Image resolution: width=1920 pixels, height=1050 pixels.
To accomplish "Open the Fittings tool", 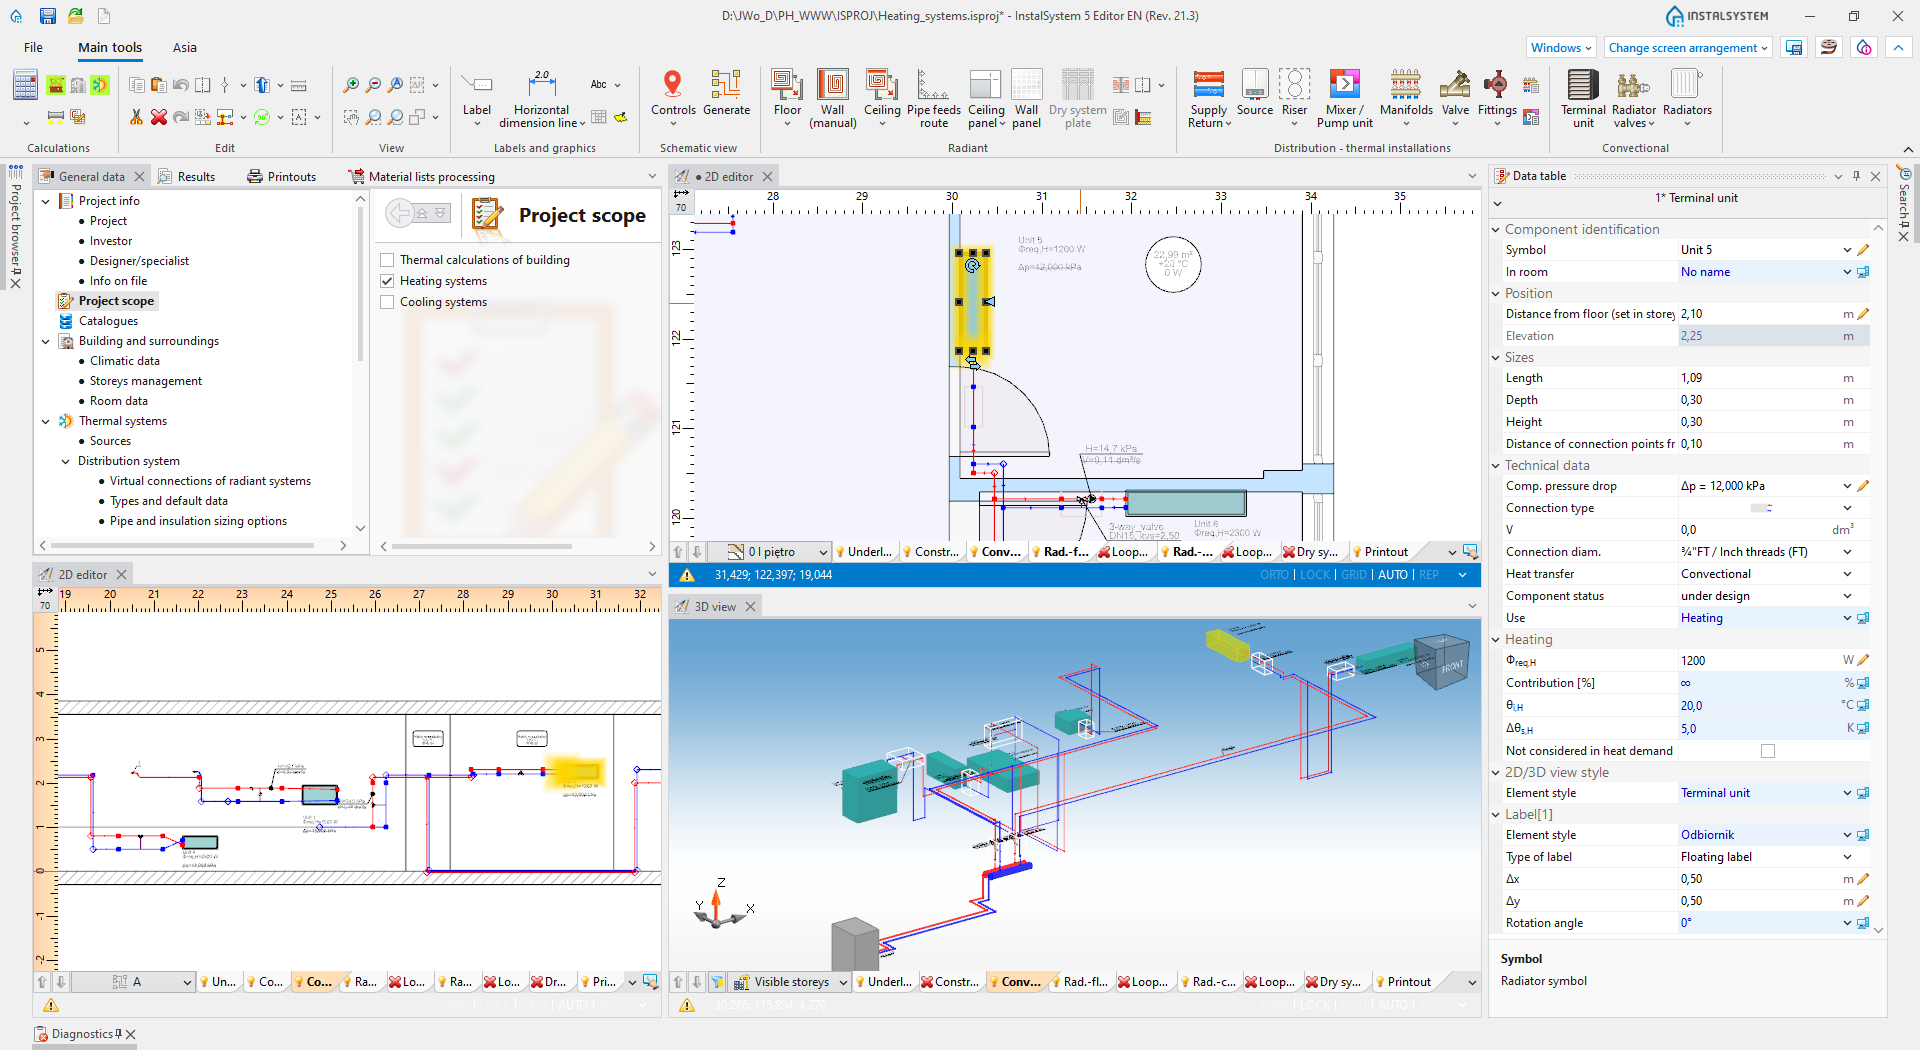I will coord(1496,97).
